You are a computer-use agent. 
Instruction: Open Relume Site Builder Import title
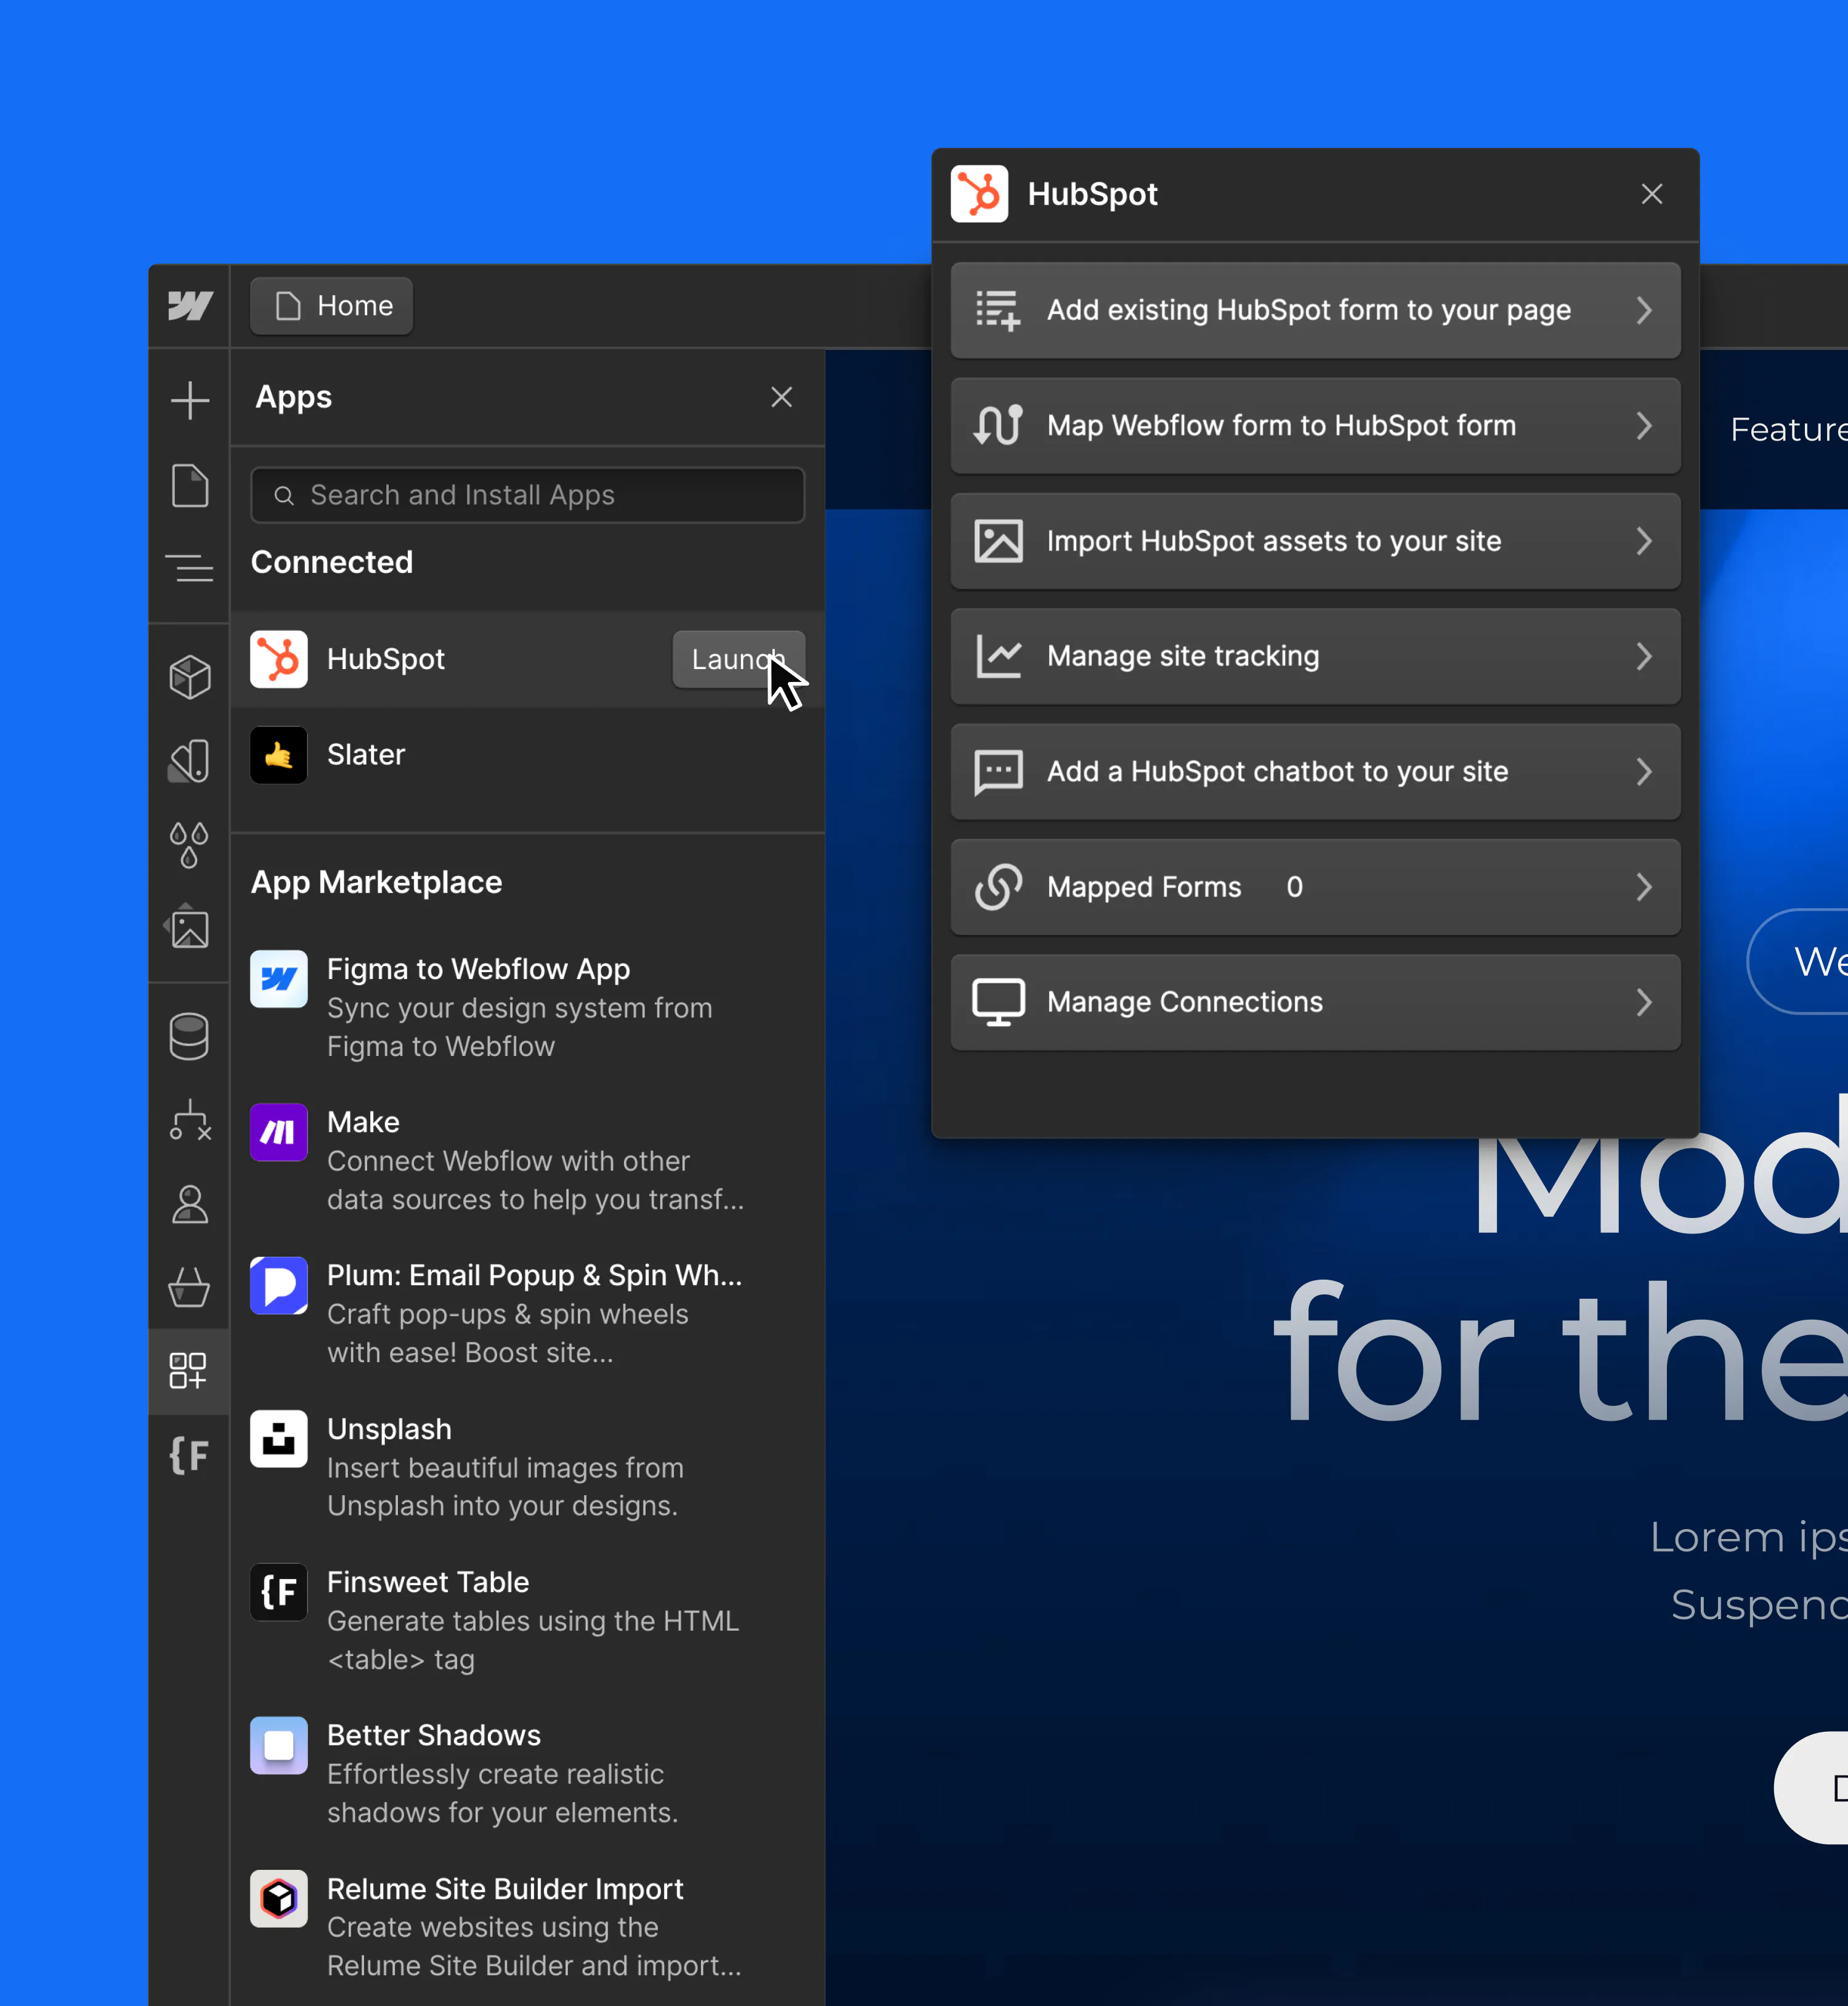505,1889
